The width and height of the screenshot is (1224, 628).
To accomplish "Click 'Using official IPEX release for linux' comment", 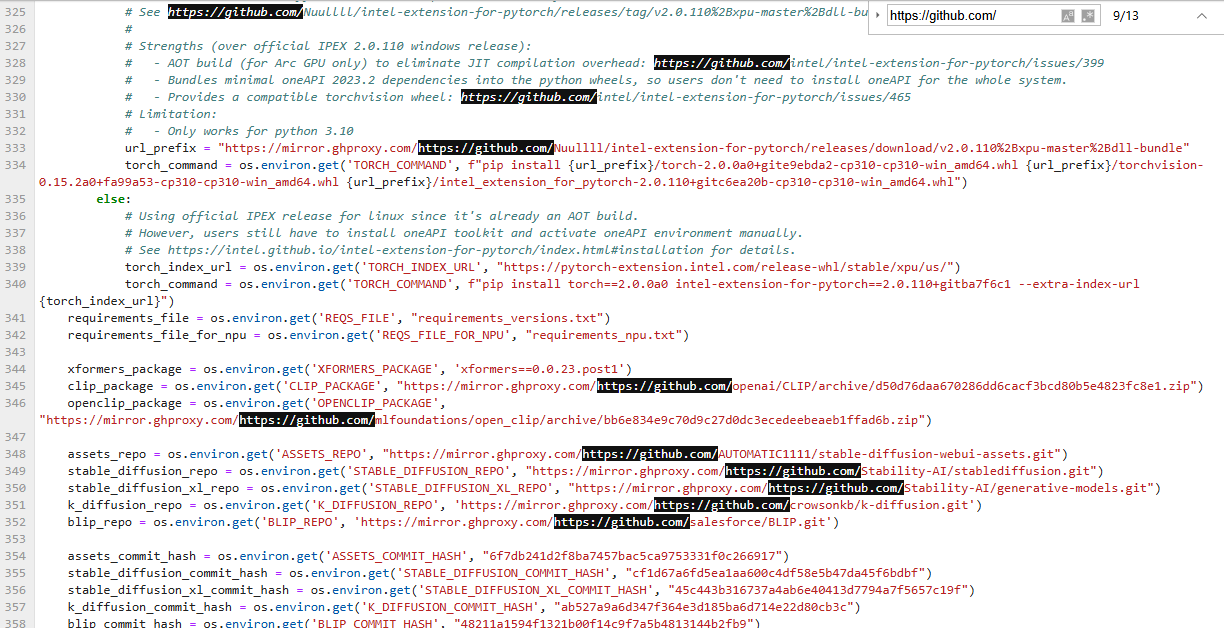I will (273, 216).
